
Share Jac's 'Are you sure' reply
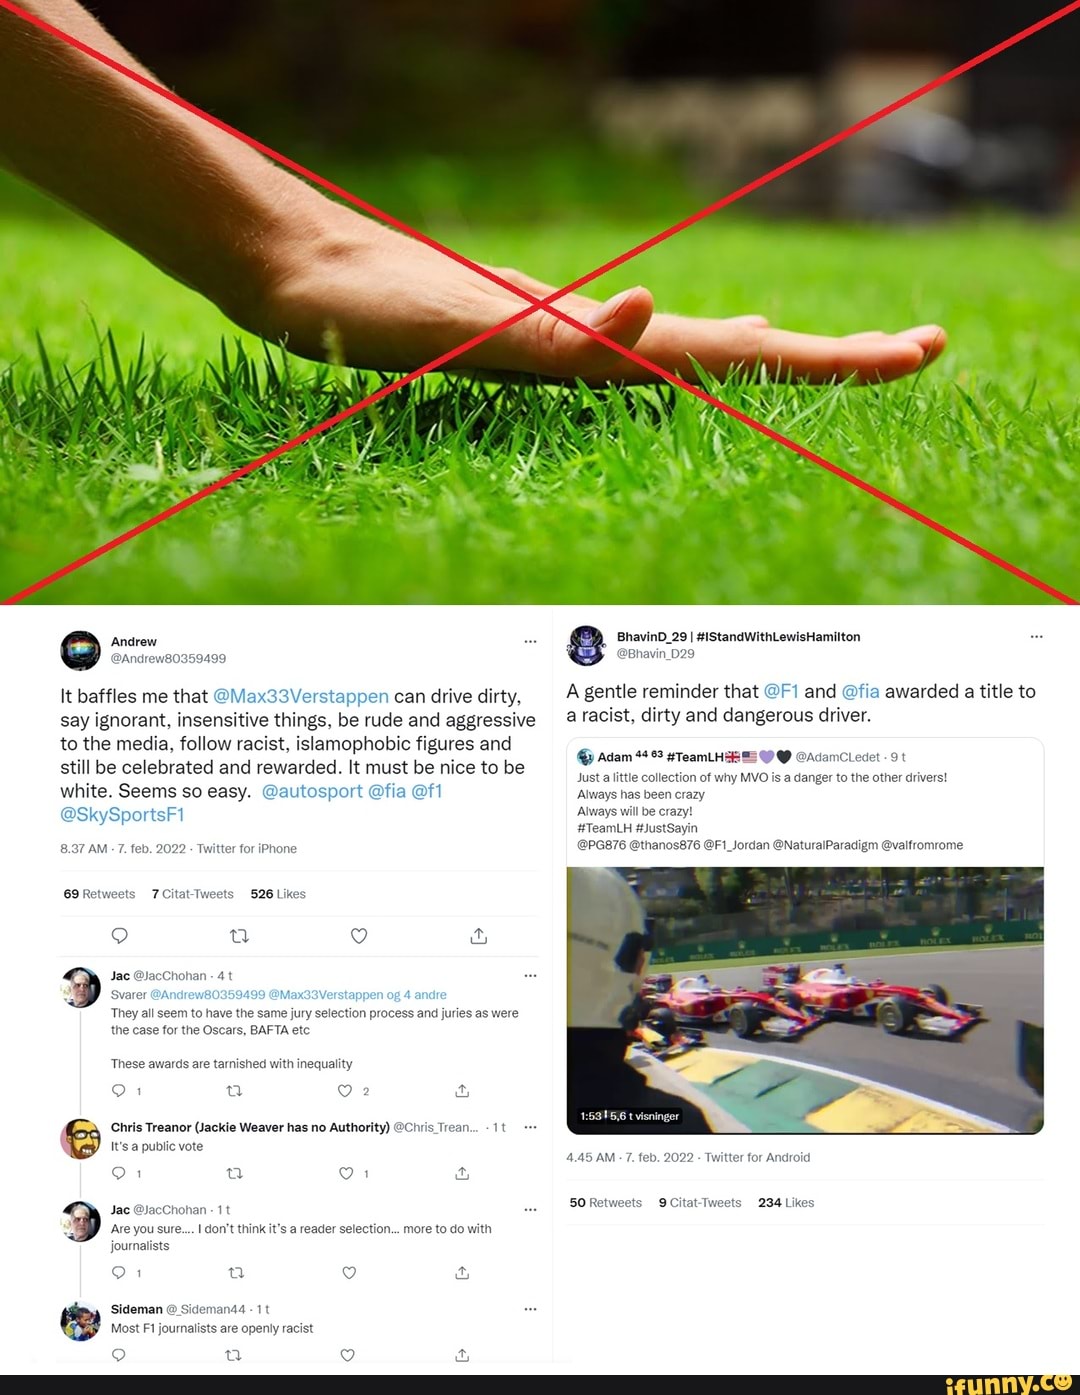[x=462, y=1273]
